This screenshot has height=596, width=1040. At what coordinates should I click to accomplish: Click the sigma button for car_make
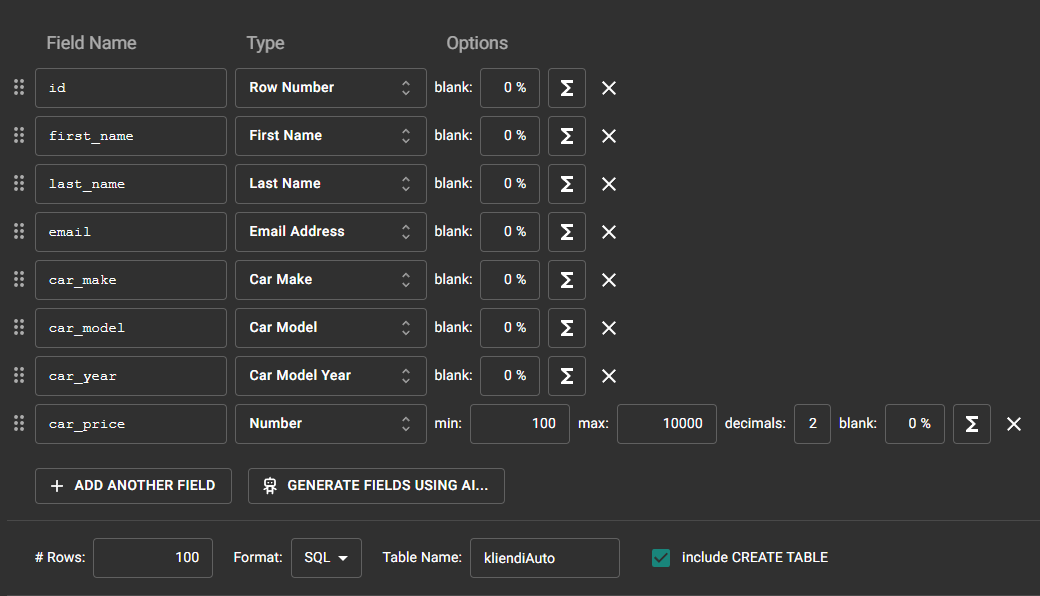tap(567, 280)
